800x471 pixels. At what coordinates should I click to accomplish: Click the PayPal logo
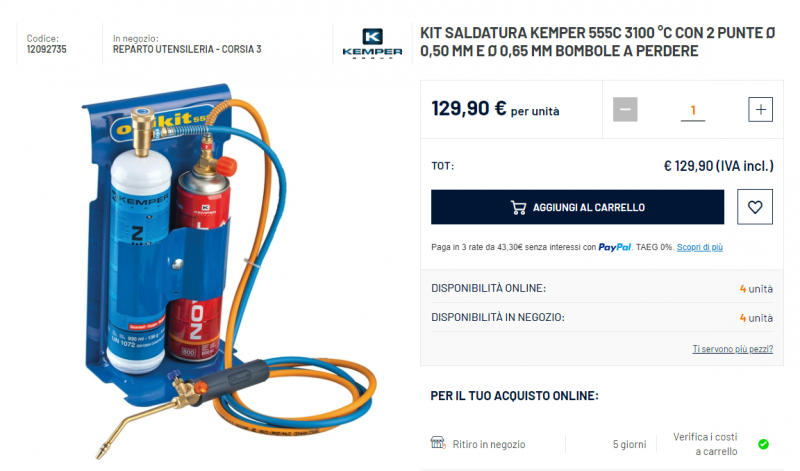(x=614, y=247)
